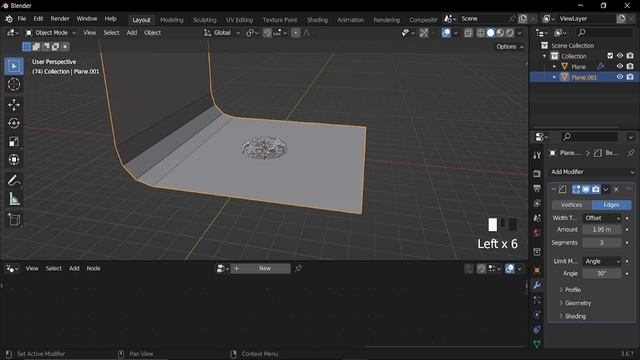Open the Scene properties tab

click(x=537, y=218)
